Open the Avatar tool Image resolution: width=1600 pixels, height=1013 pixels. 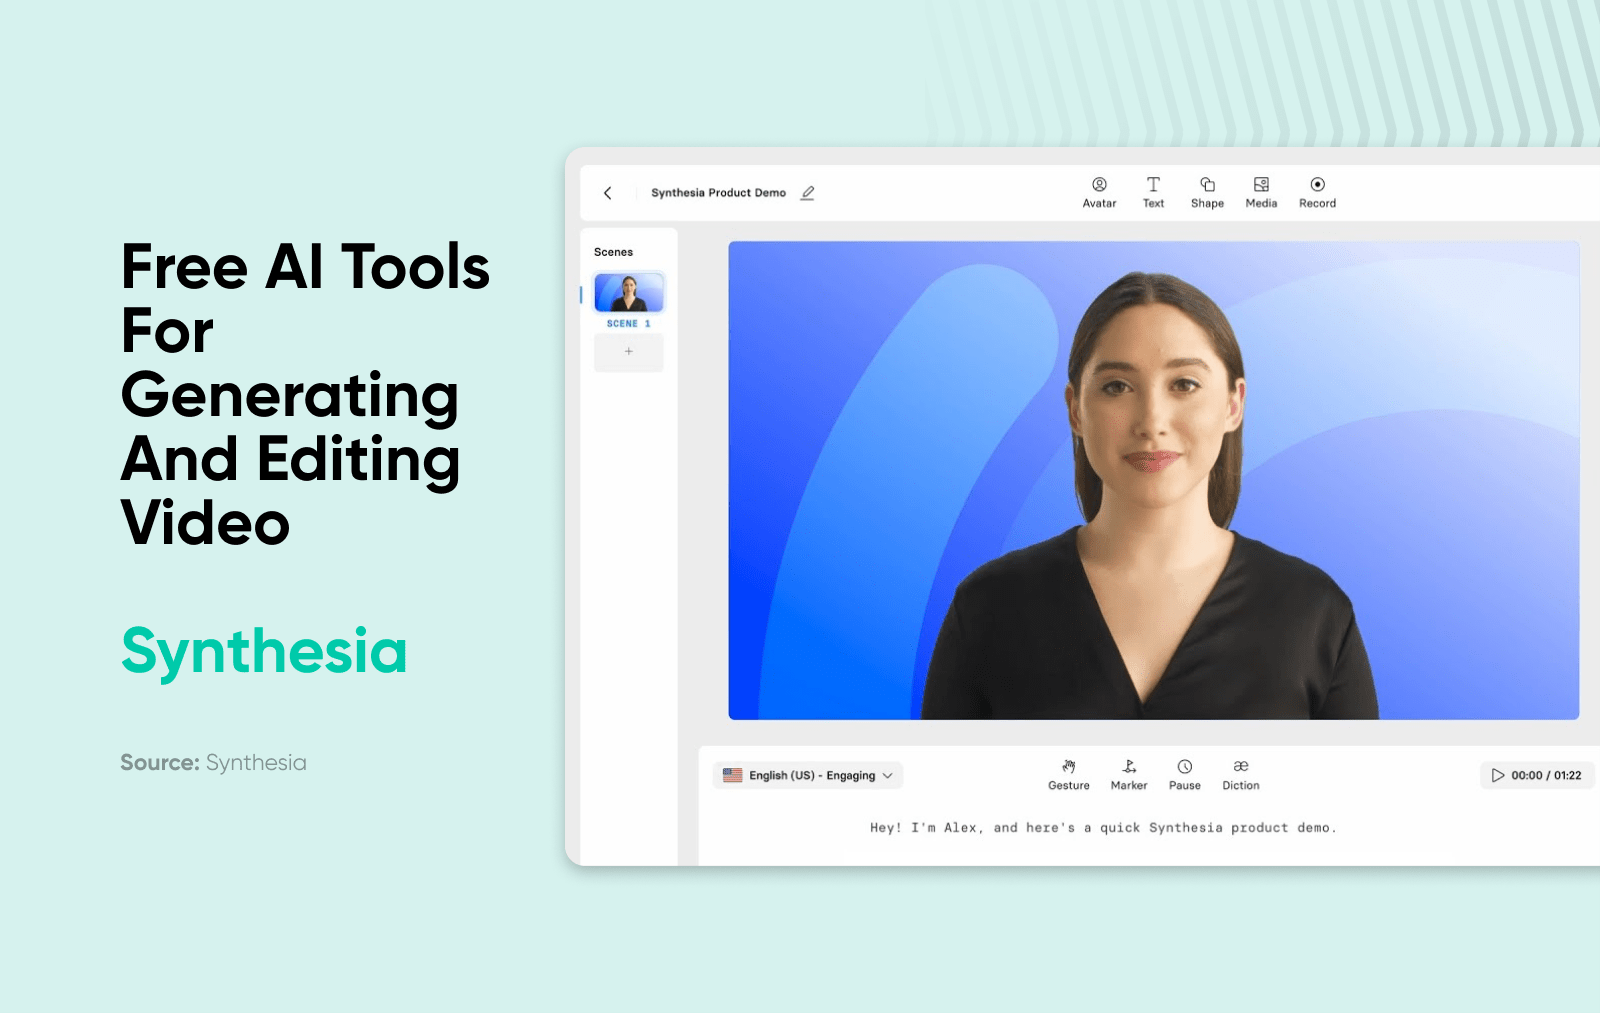1099,192
